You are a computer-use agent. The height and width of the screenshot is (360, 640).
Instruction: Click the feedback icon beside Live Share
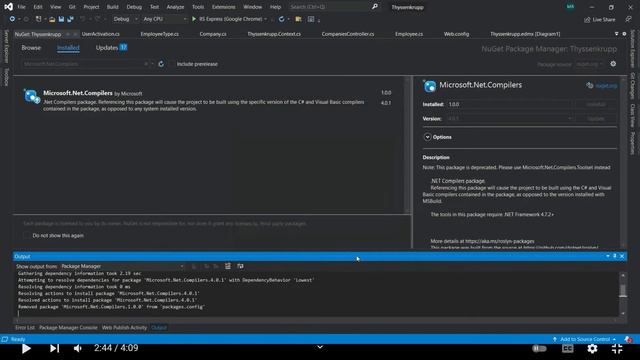pyautogui.click(x=629, y=19)
